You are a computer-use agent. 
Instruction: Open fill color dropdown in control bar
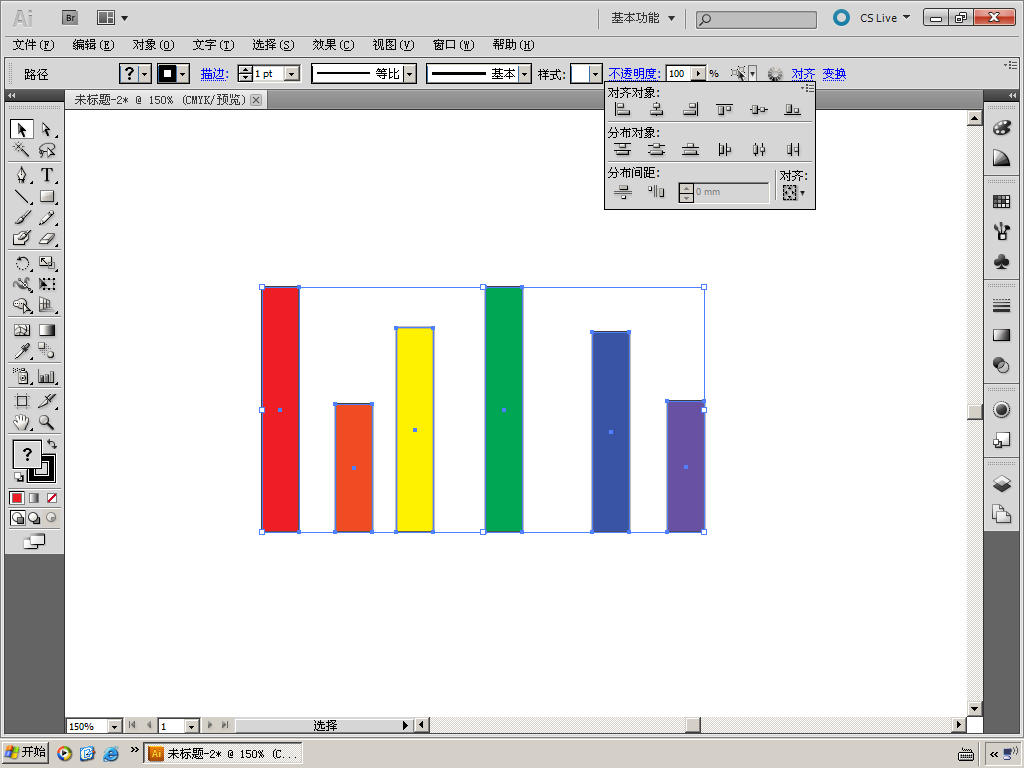coord(146,74)
